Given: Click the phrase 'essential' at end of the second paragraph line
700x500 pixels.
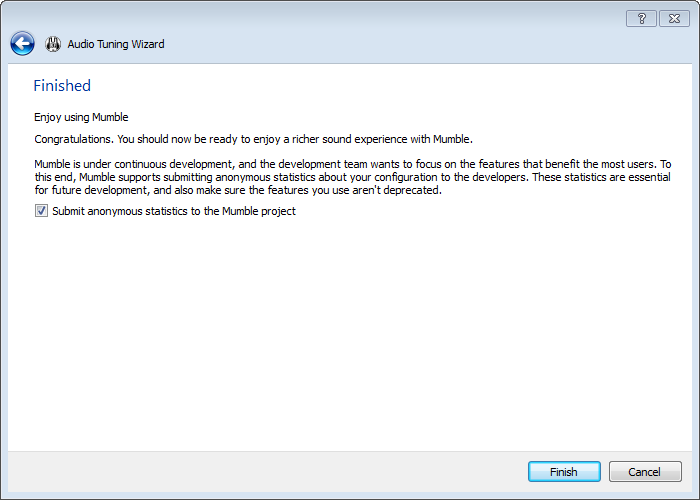Looking at the screenshot, I should 650,177.
